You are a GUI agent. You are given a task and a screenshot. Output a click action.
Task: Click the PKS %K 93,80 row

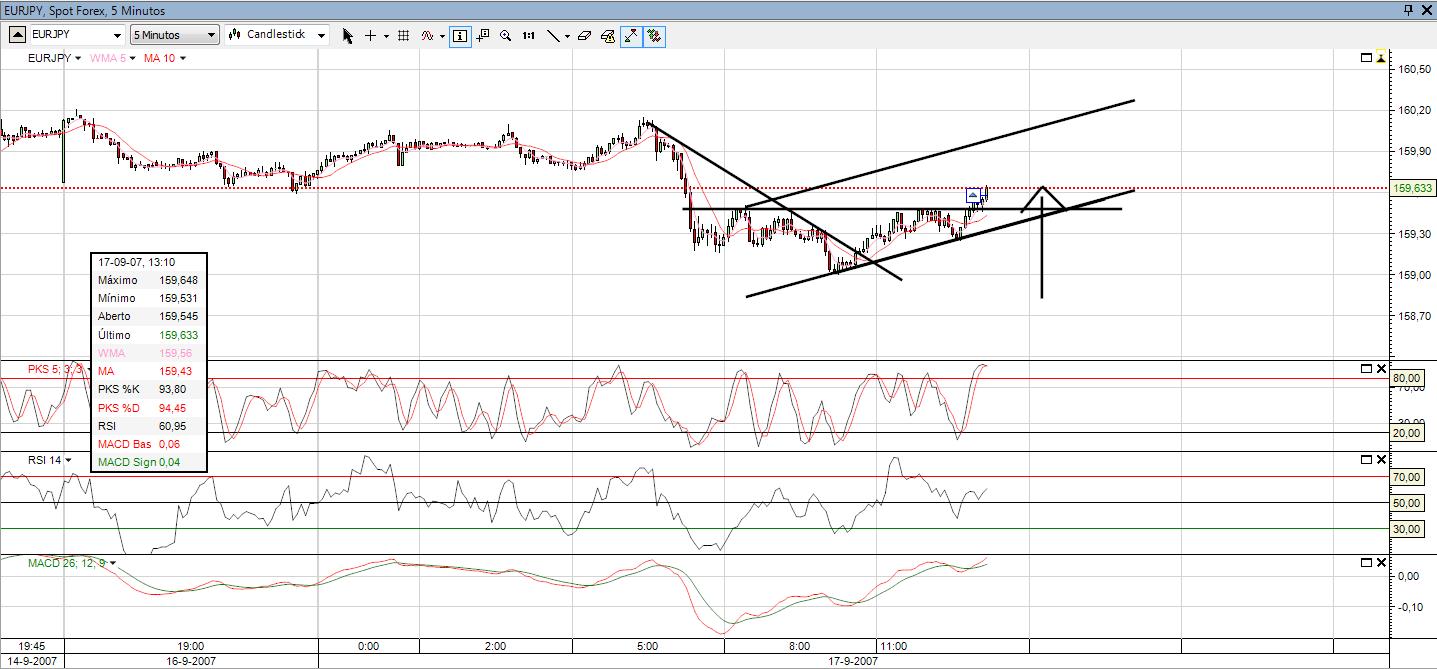point(148,389)
